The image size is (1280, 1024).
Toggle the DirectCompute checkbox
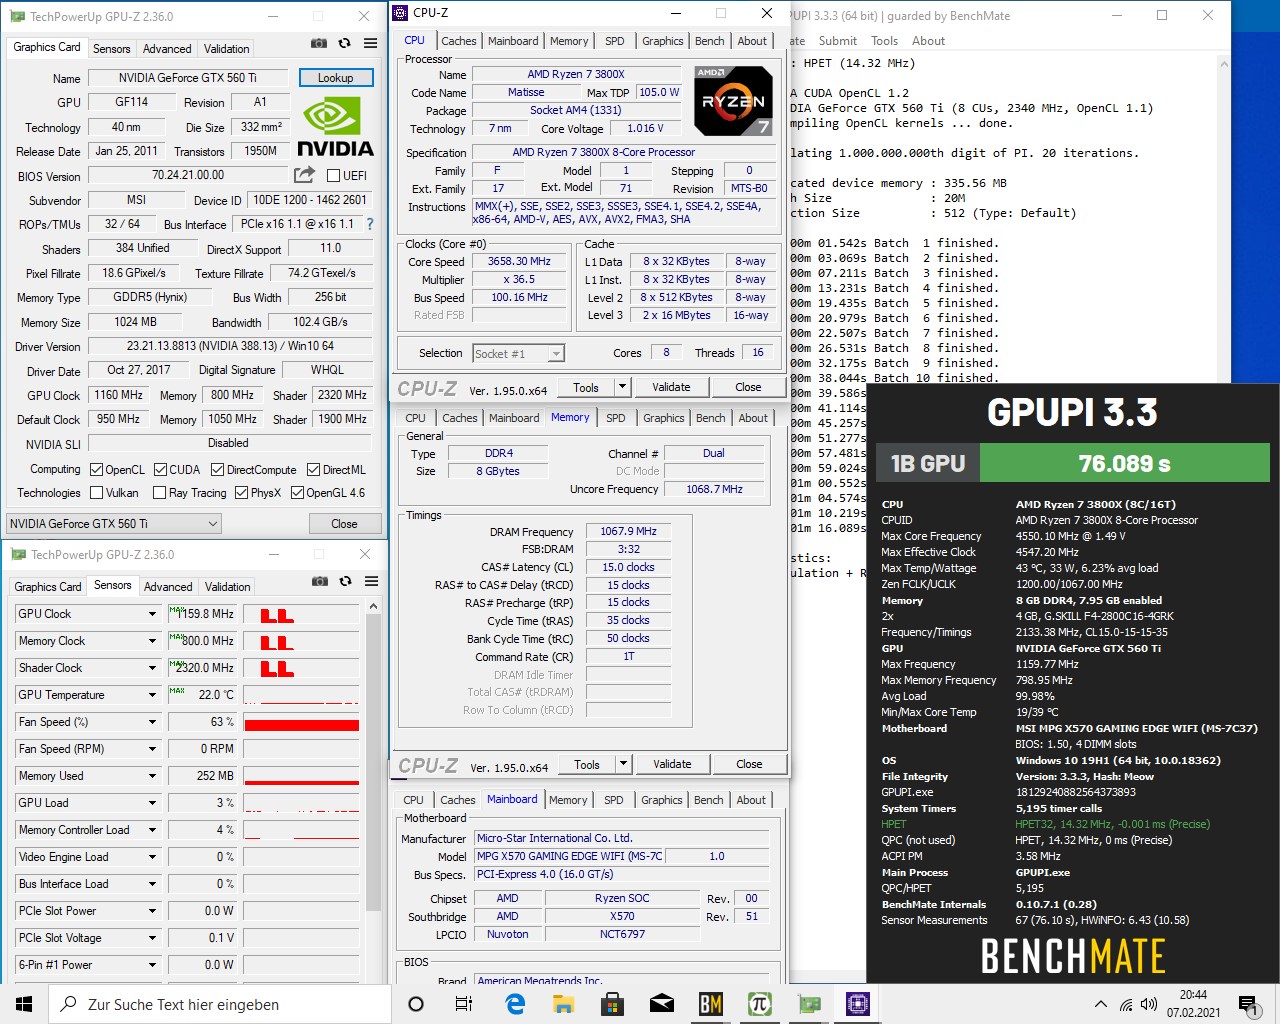tap(218, 470)
